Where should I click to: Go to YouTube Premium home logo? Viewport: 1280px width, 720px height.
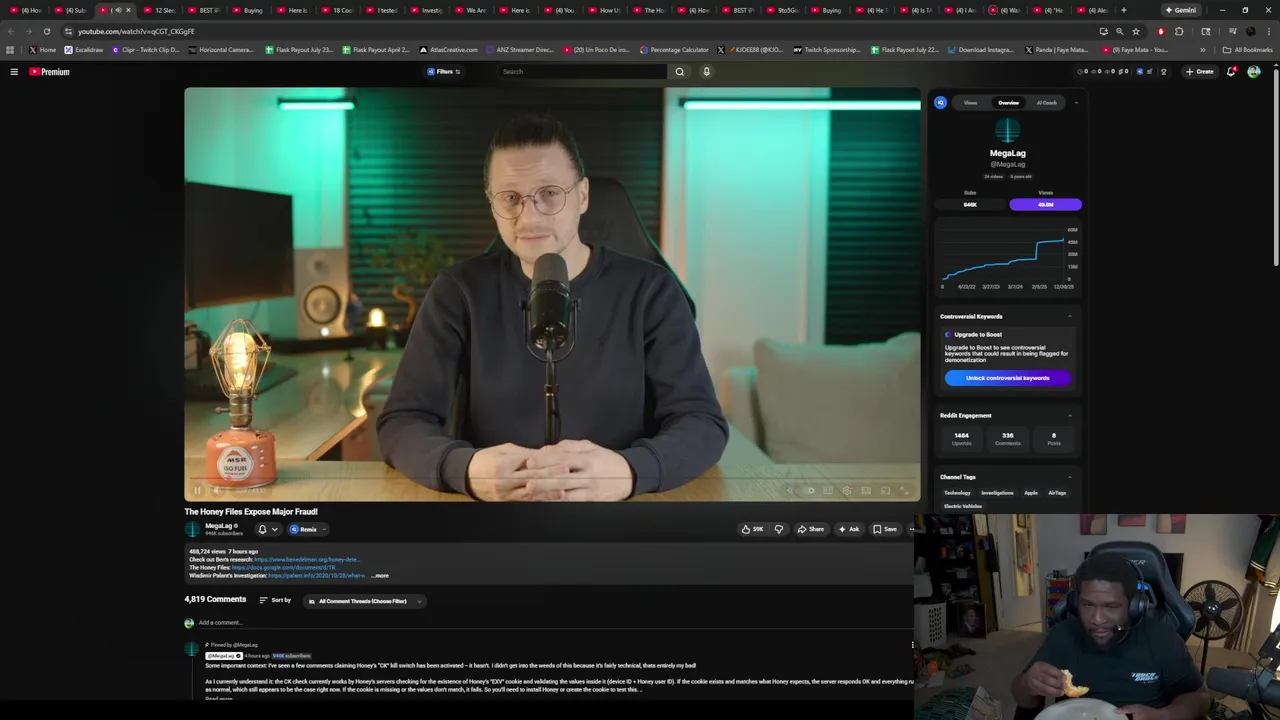tap(49, 72)
